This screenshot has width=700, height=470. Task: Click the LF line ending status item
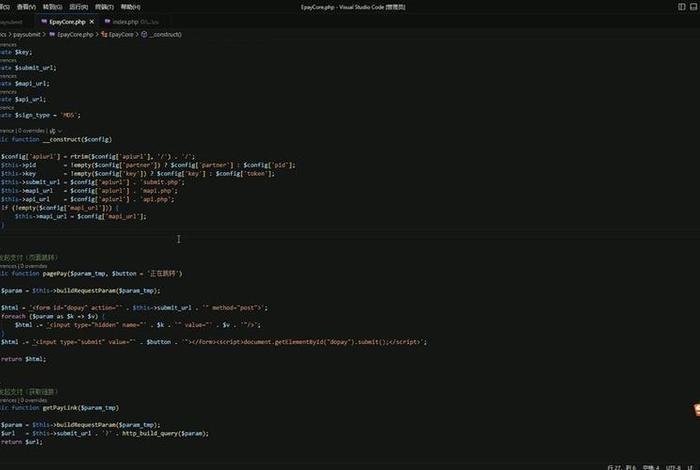click(x=690, y=467)
